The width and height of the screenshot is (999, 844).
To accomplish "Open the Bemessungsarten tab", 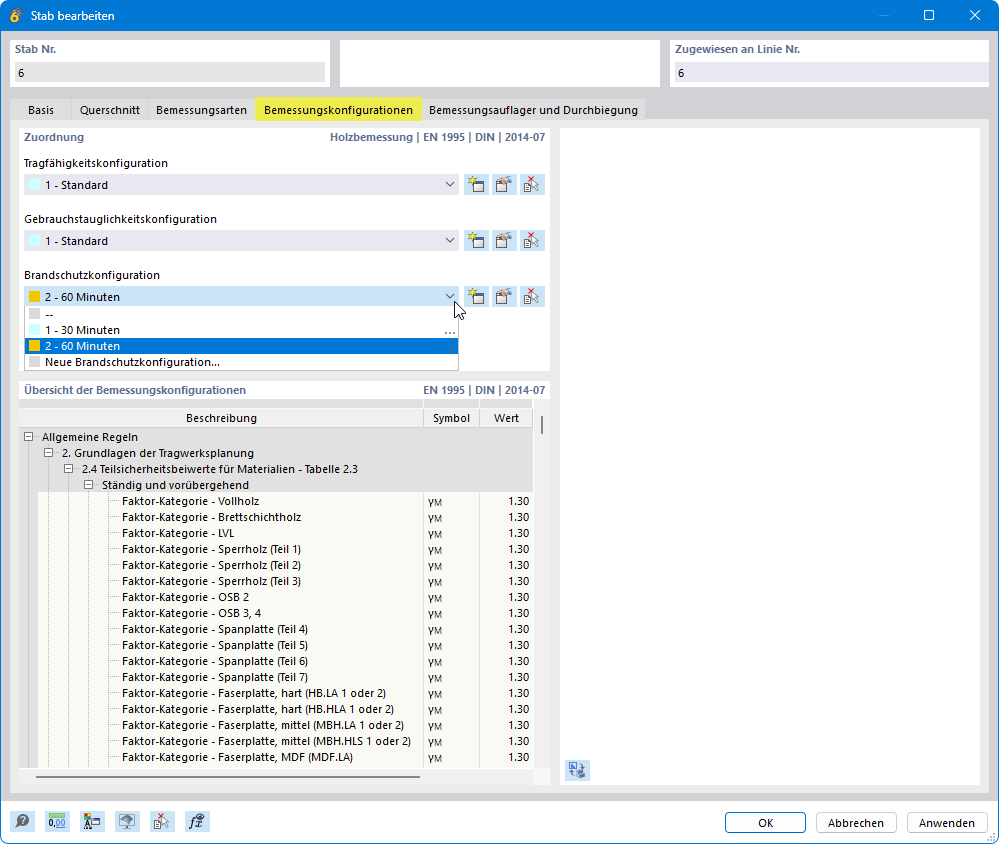I will (x=201, y=110).
